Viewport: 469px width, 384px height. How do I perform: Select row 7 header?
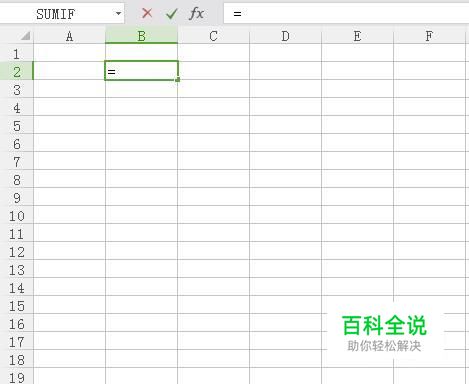pyautogui.click(x=17, y=161)
